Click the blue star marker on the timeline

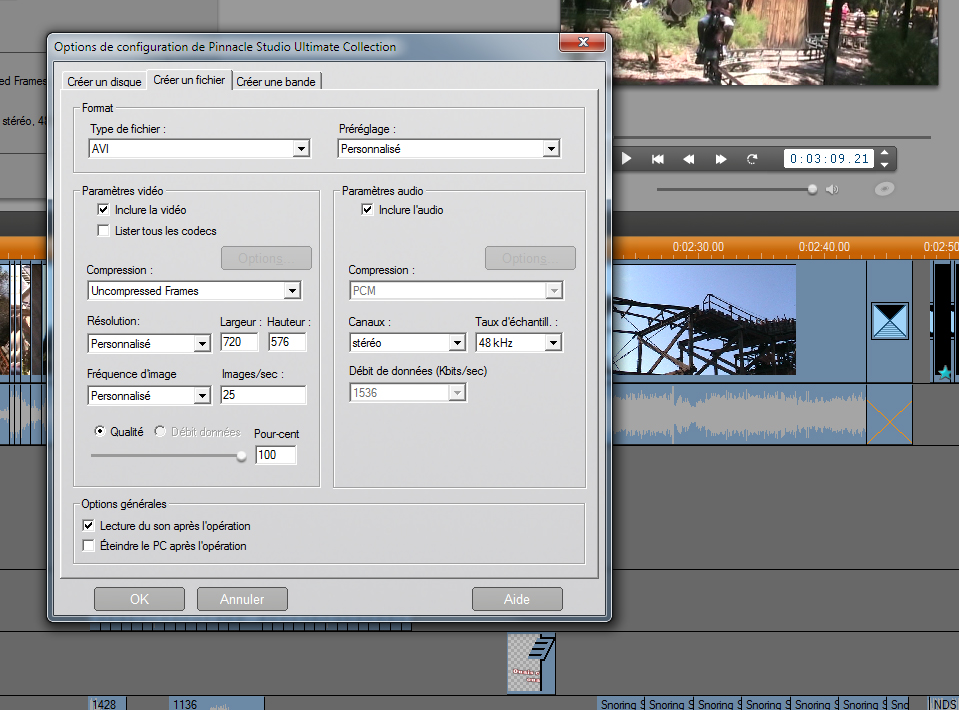tap(944, 372)
